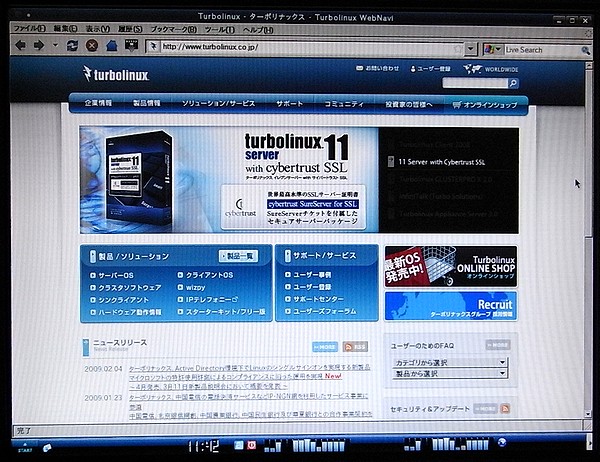Click the turbolinux 11 server box image

(139, 178)
